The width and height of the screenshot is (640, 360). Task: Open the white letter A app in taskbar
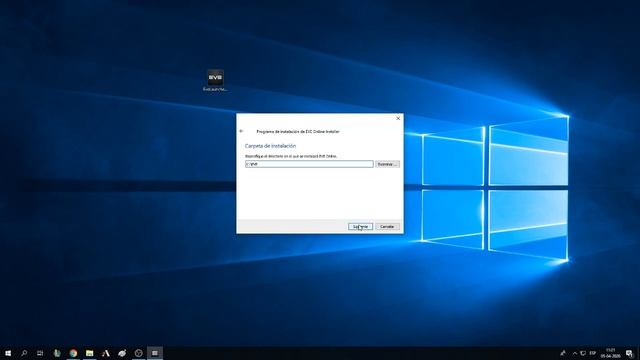pyautogui.click(x=106, y=353)
